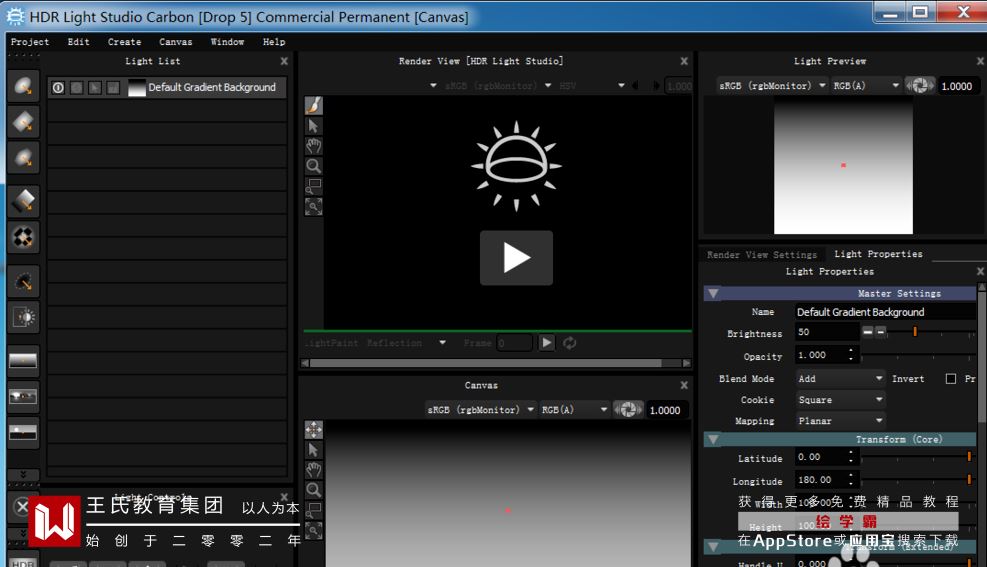This screenshot has width=987, height=567.
Task: Toggle on/off for Default Gradient Background
Action: pos(58,87)
